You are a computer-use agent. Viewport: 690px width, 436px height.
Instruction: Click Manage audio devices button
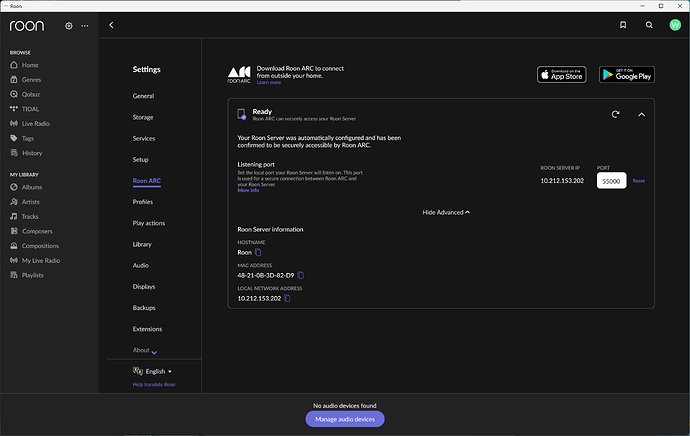click(345, 419)
